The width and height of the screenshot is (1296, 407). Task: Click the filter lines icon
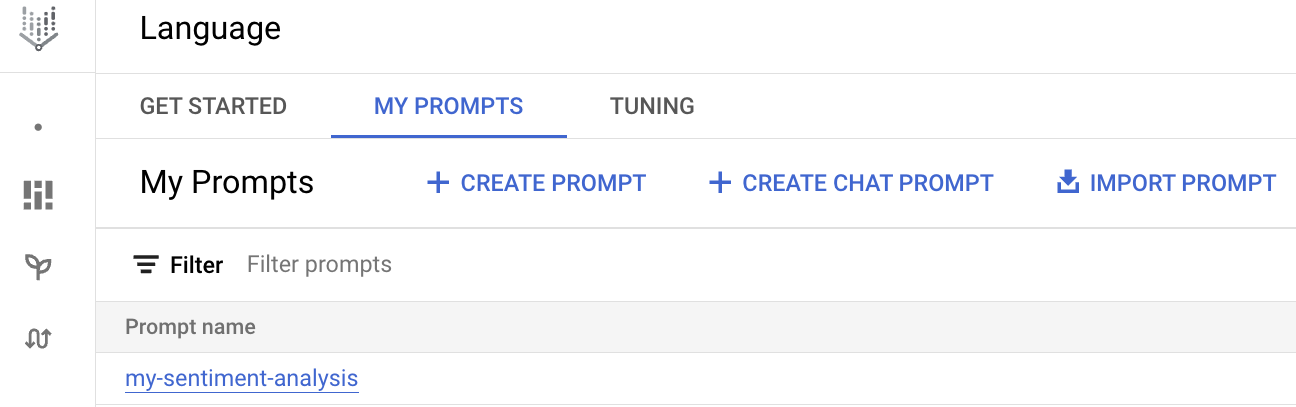(x=146, y=265)
